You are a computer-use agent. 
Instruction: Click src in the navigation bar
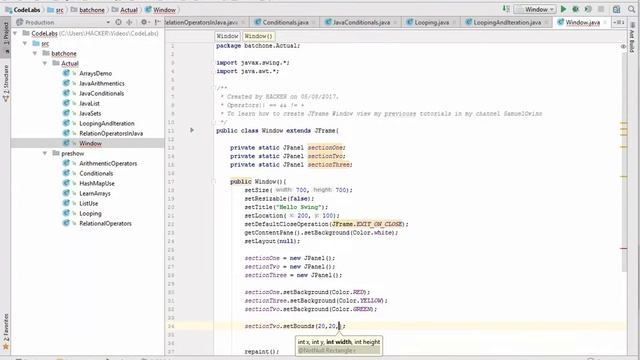pyautogui.click(x=56, y=9)
